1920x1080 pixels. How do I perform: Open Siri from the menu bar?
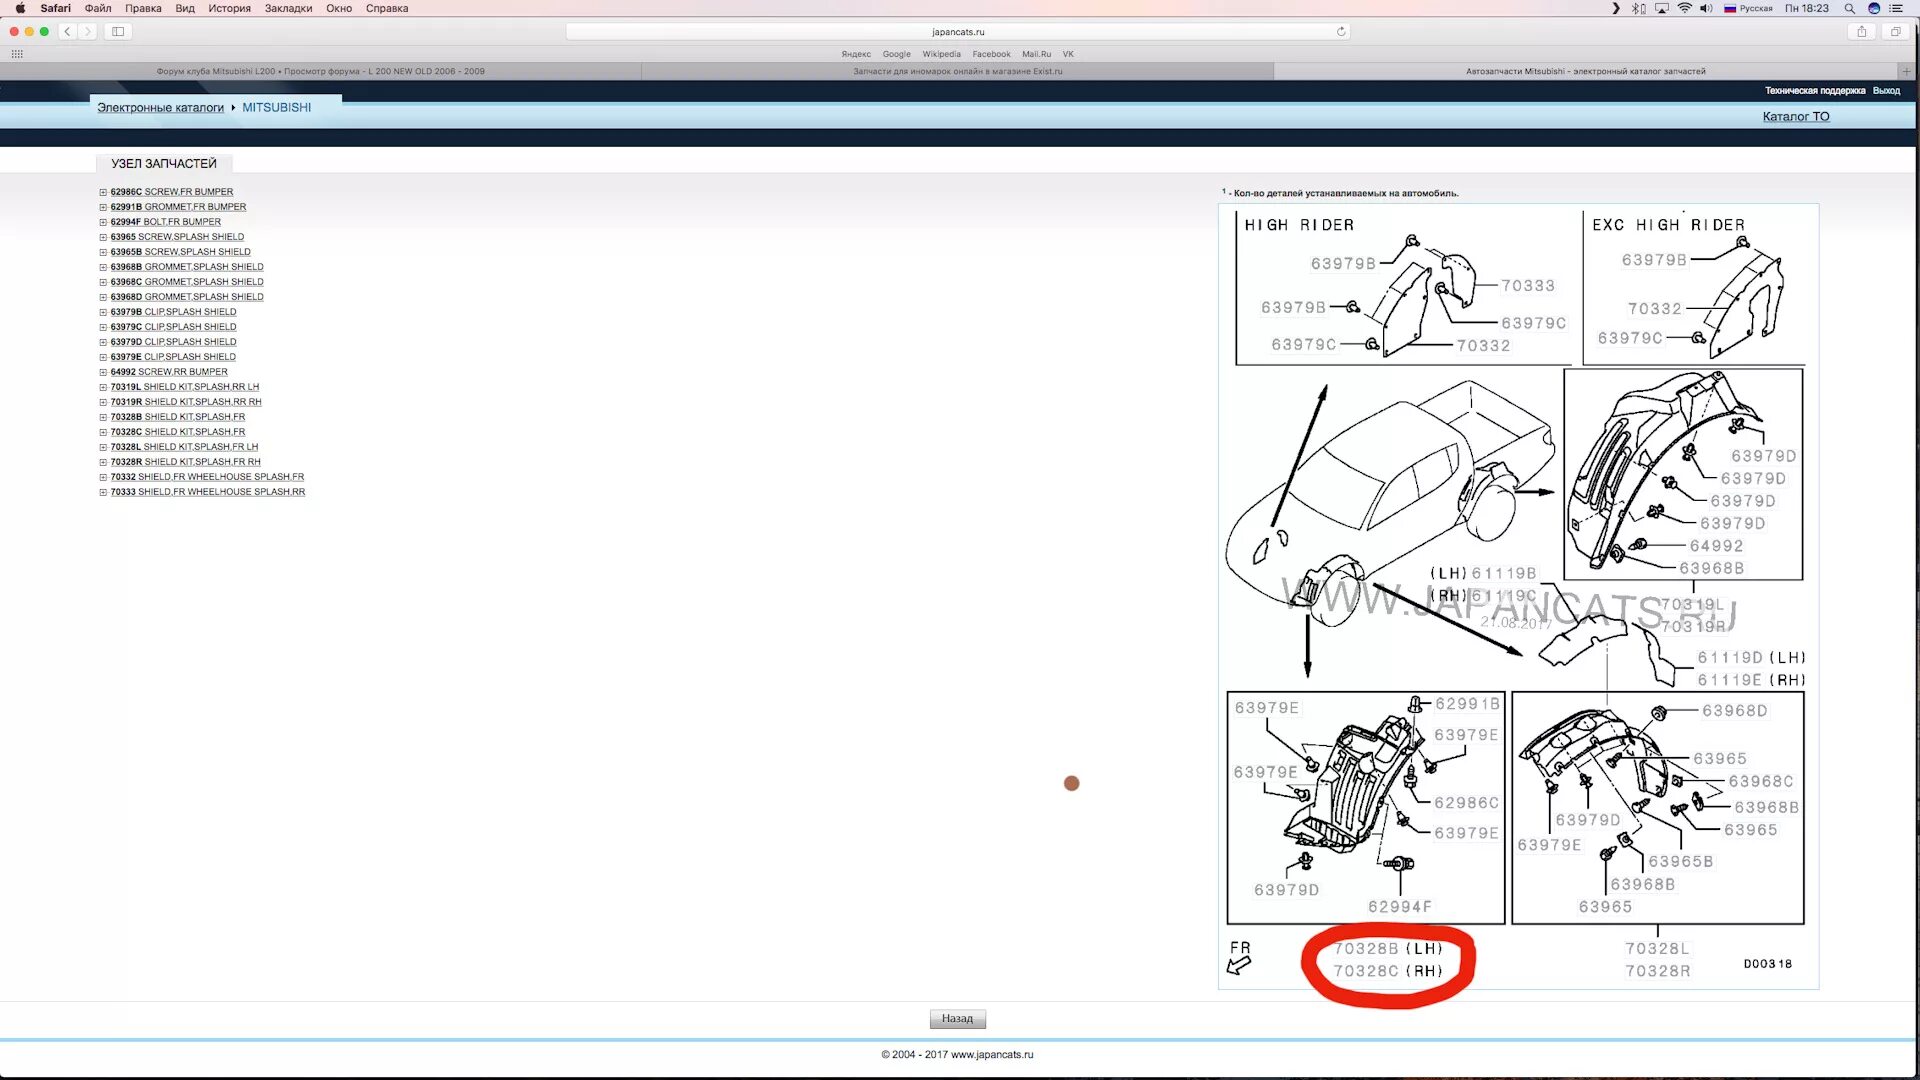tap(1874, 8)
